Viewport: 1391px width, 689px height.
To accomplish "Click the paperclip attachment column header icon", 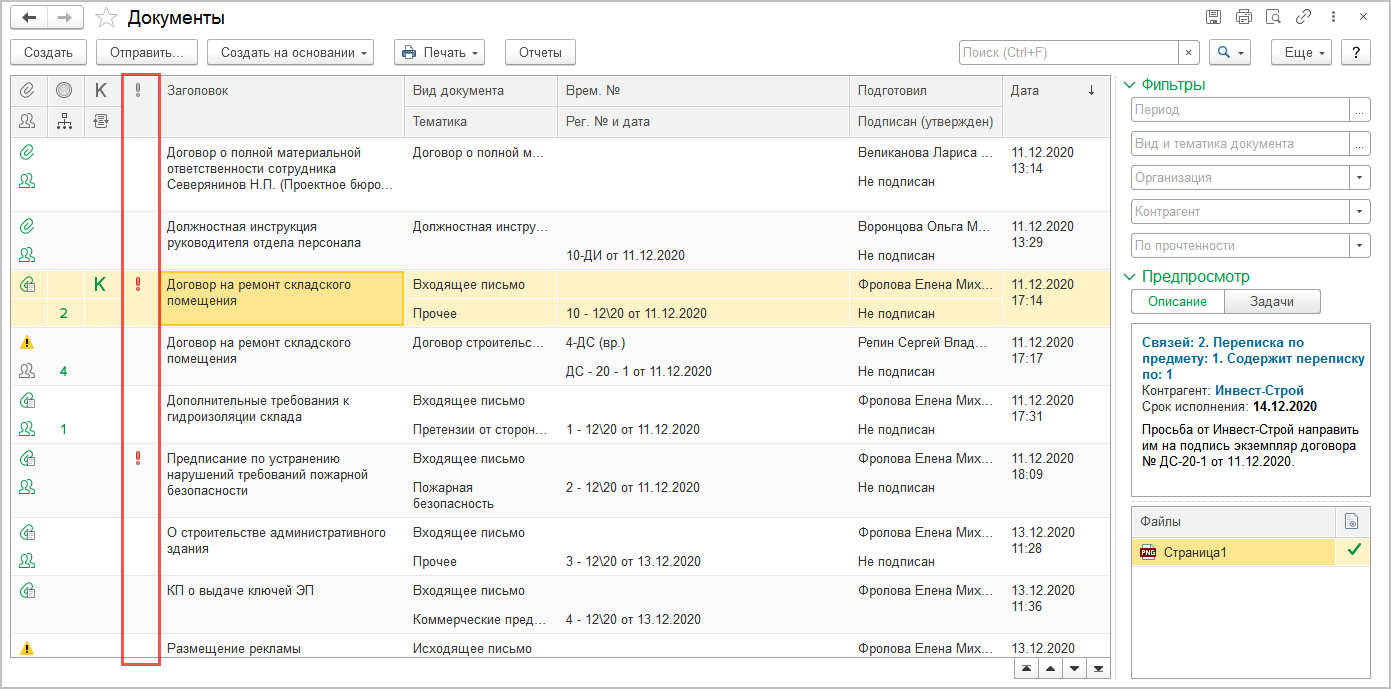I will pyautogui.click(x=28, y=91).
